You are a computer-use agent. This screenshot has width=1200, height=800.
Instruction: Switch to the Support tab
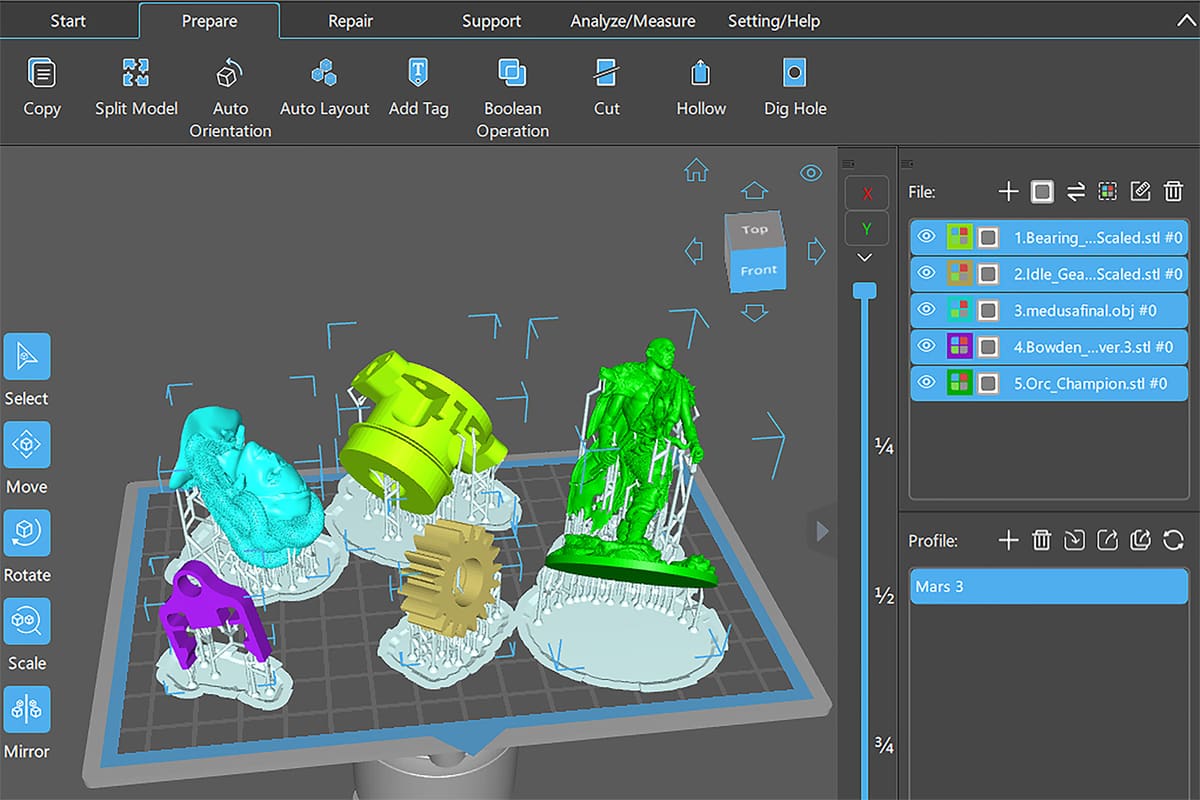491,20
